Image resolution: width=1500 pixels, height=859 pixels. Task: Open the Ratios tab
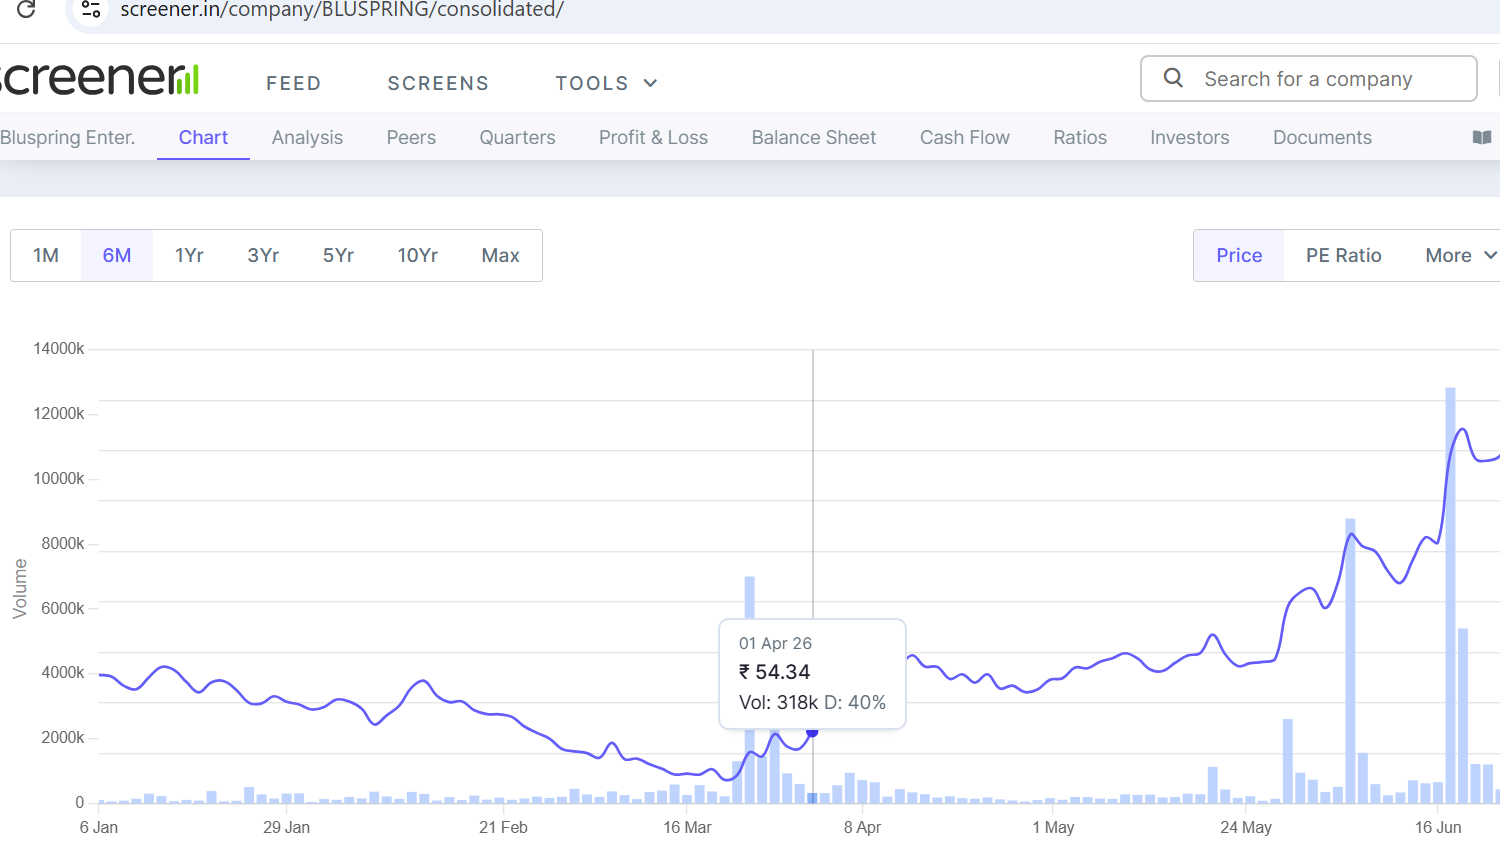click(x=1080, y=137)
